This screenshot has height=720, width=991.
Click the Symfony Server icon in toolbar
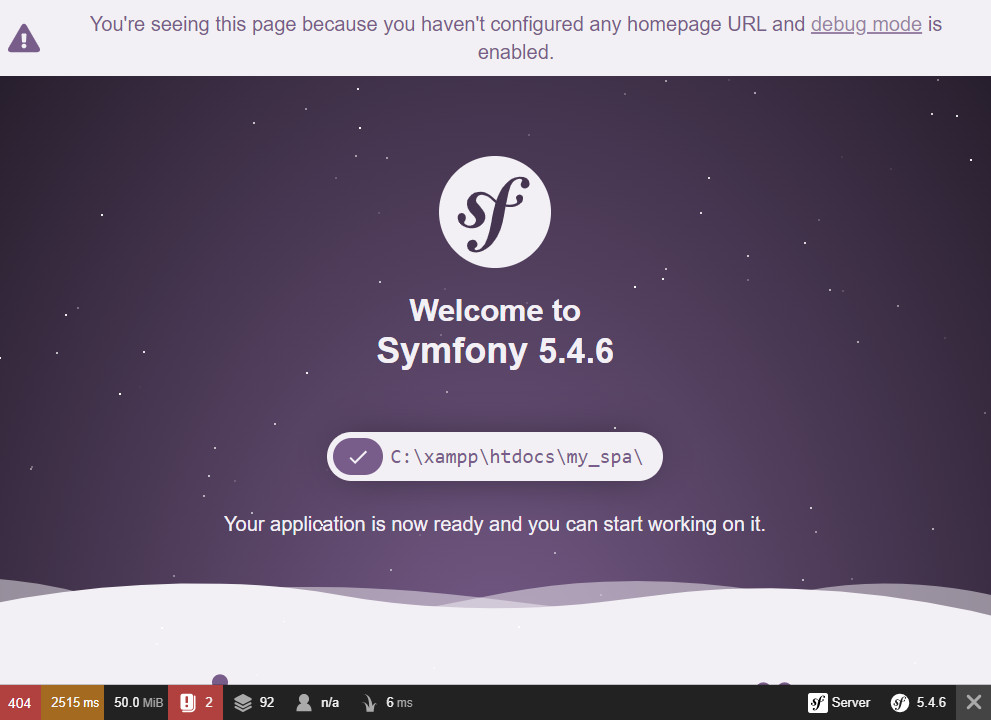pyautogui.click(x=839, y=702)
